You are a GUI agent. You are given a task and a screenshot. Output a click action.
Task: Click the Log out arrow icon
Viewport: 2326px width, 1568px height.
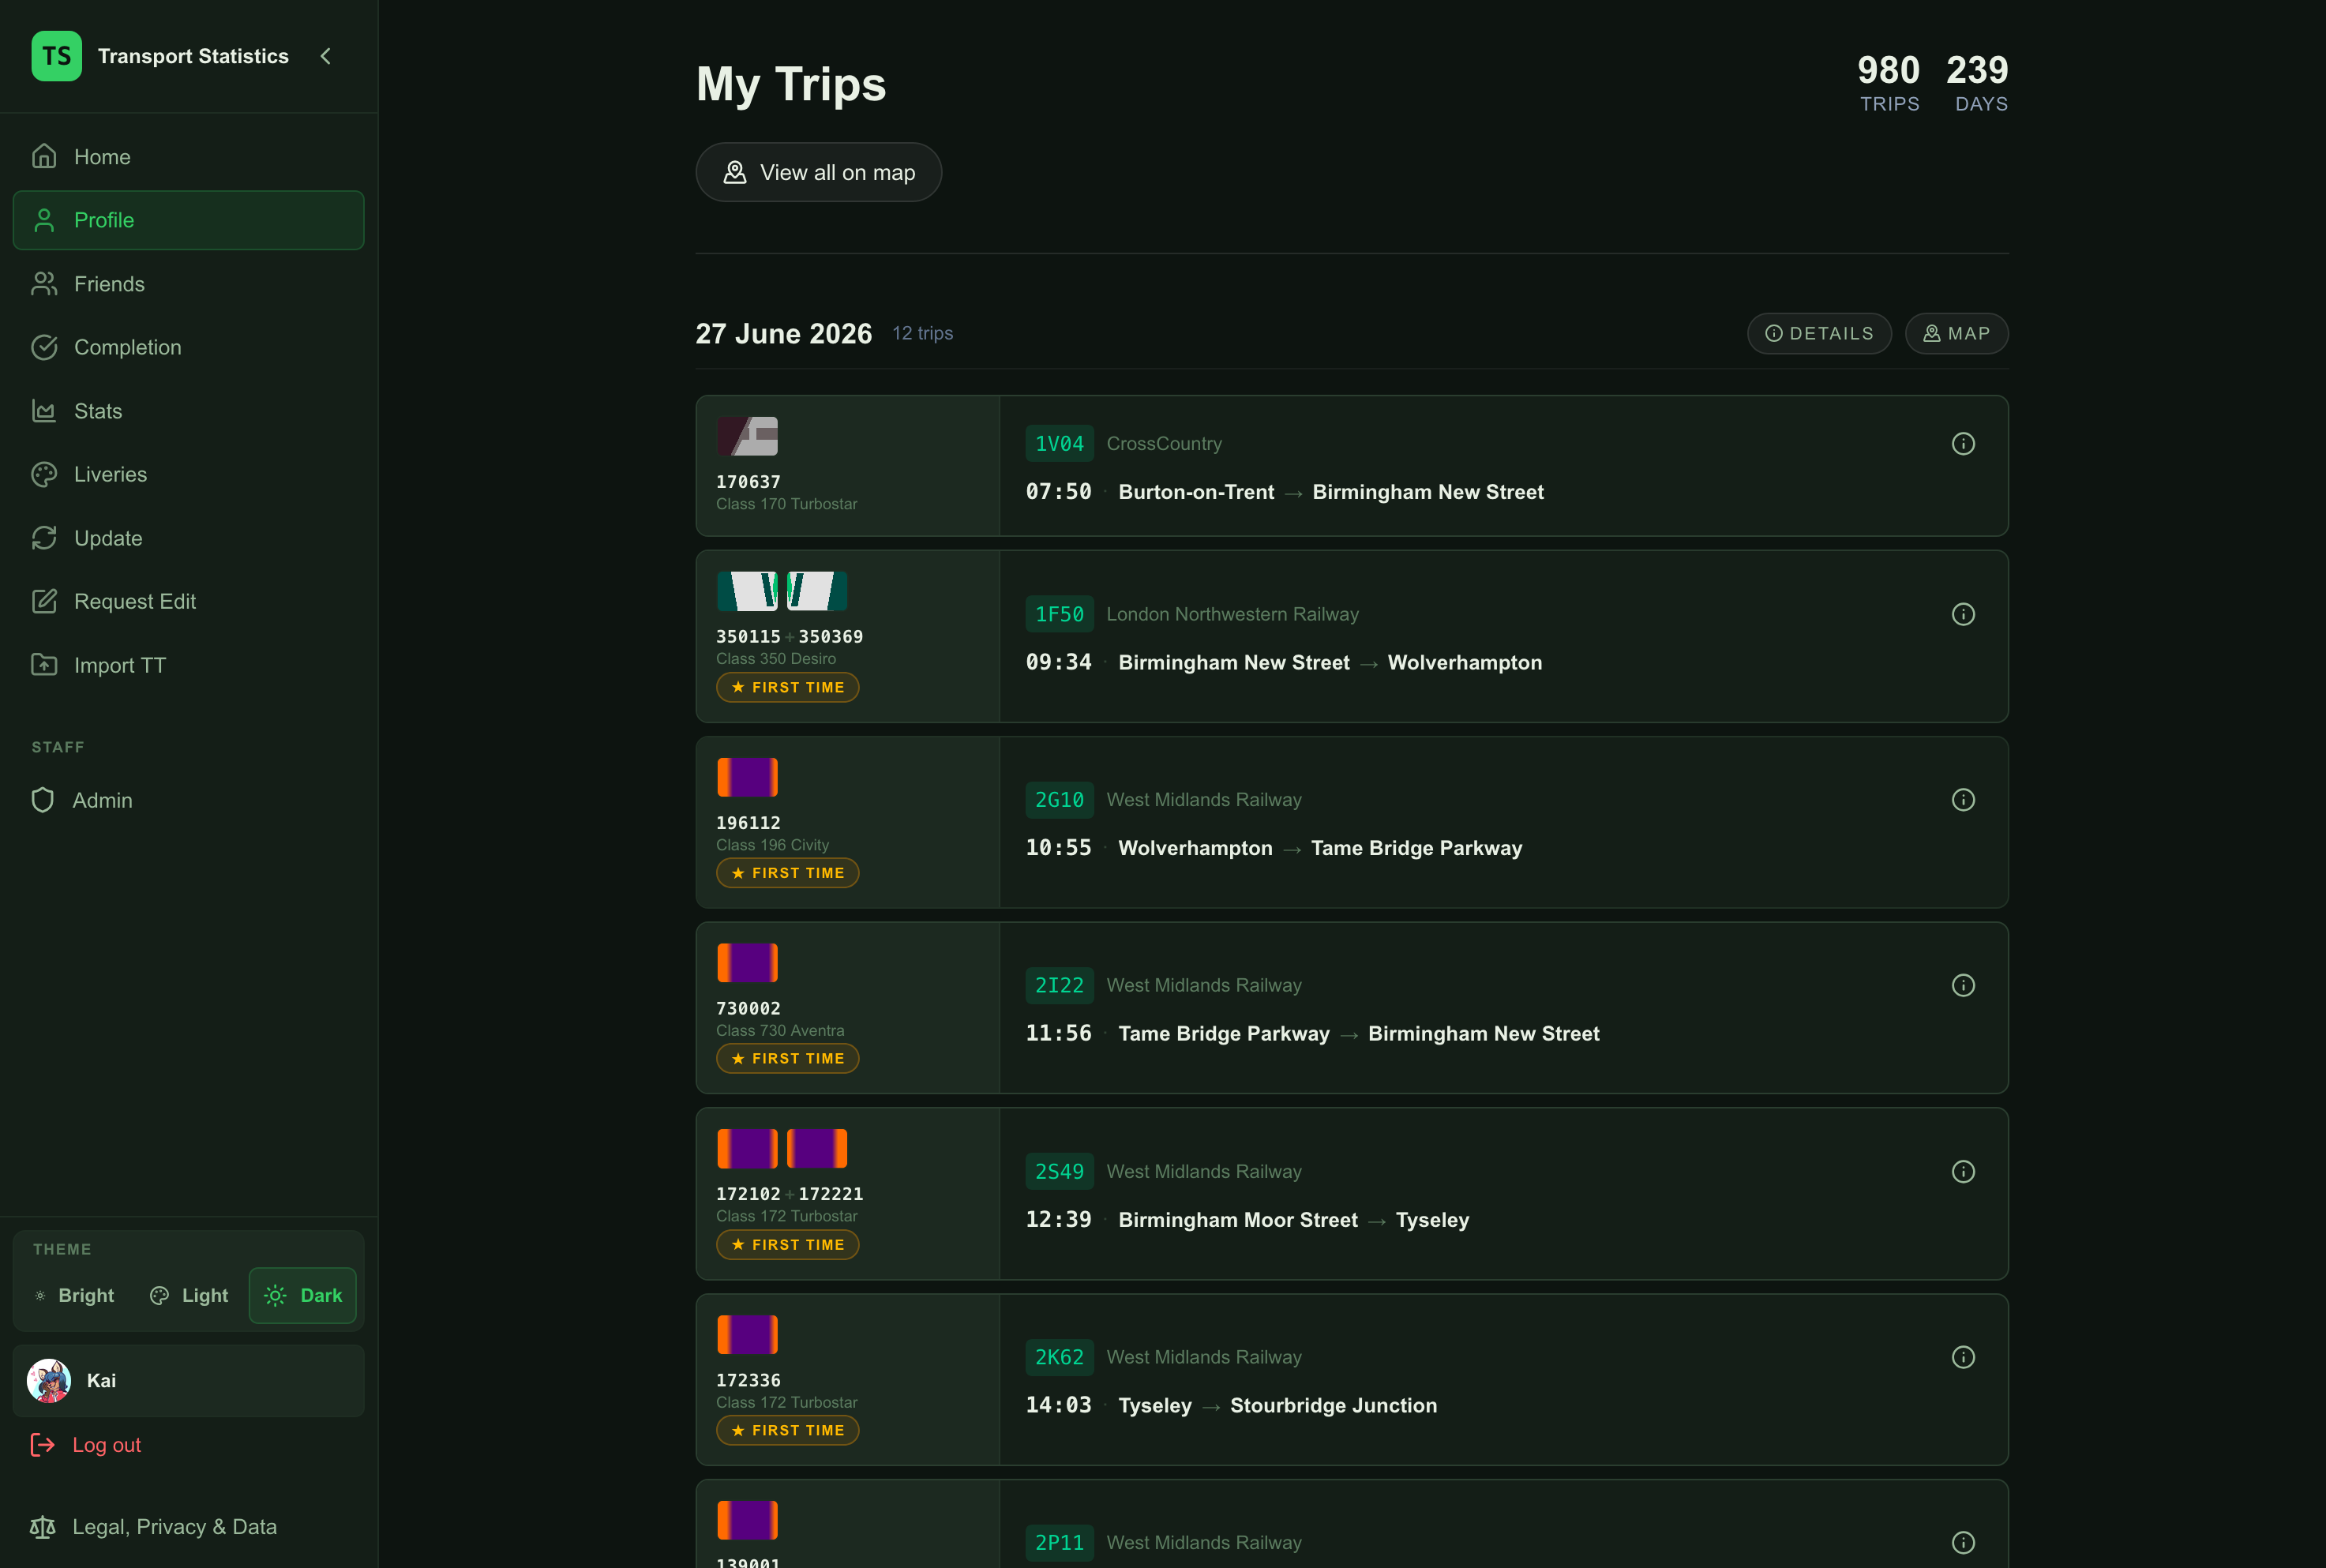(x=42, y=1445)
